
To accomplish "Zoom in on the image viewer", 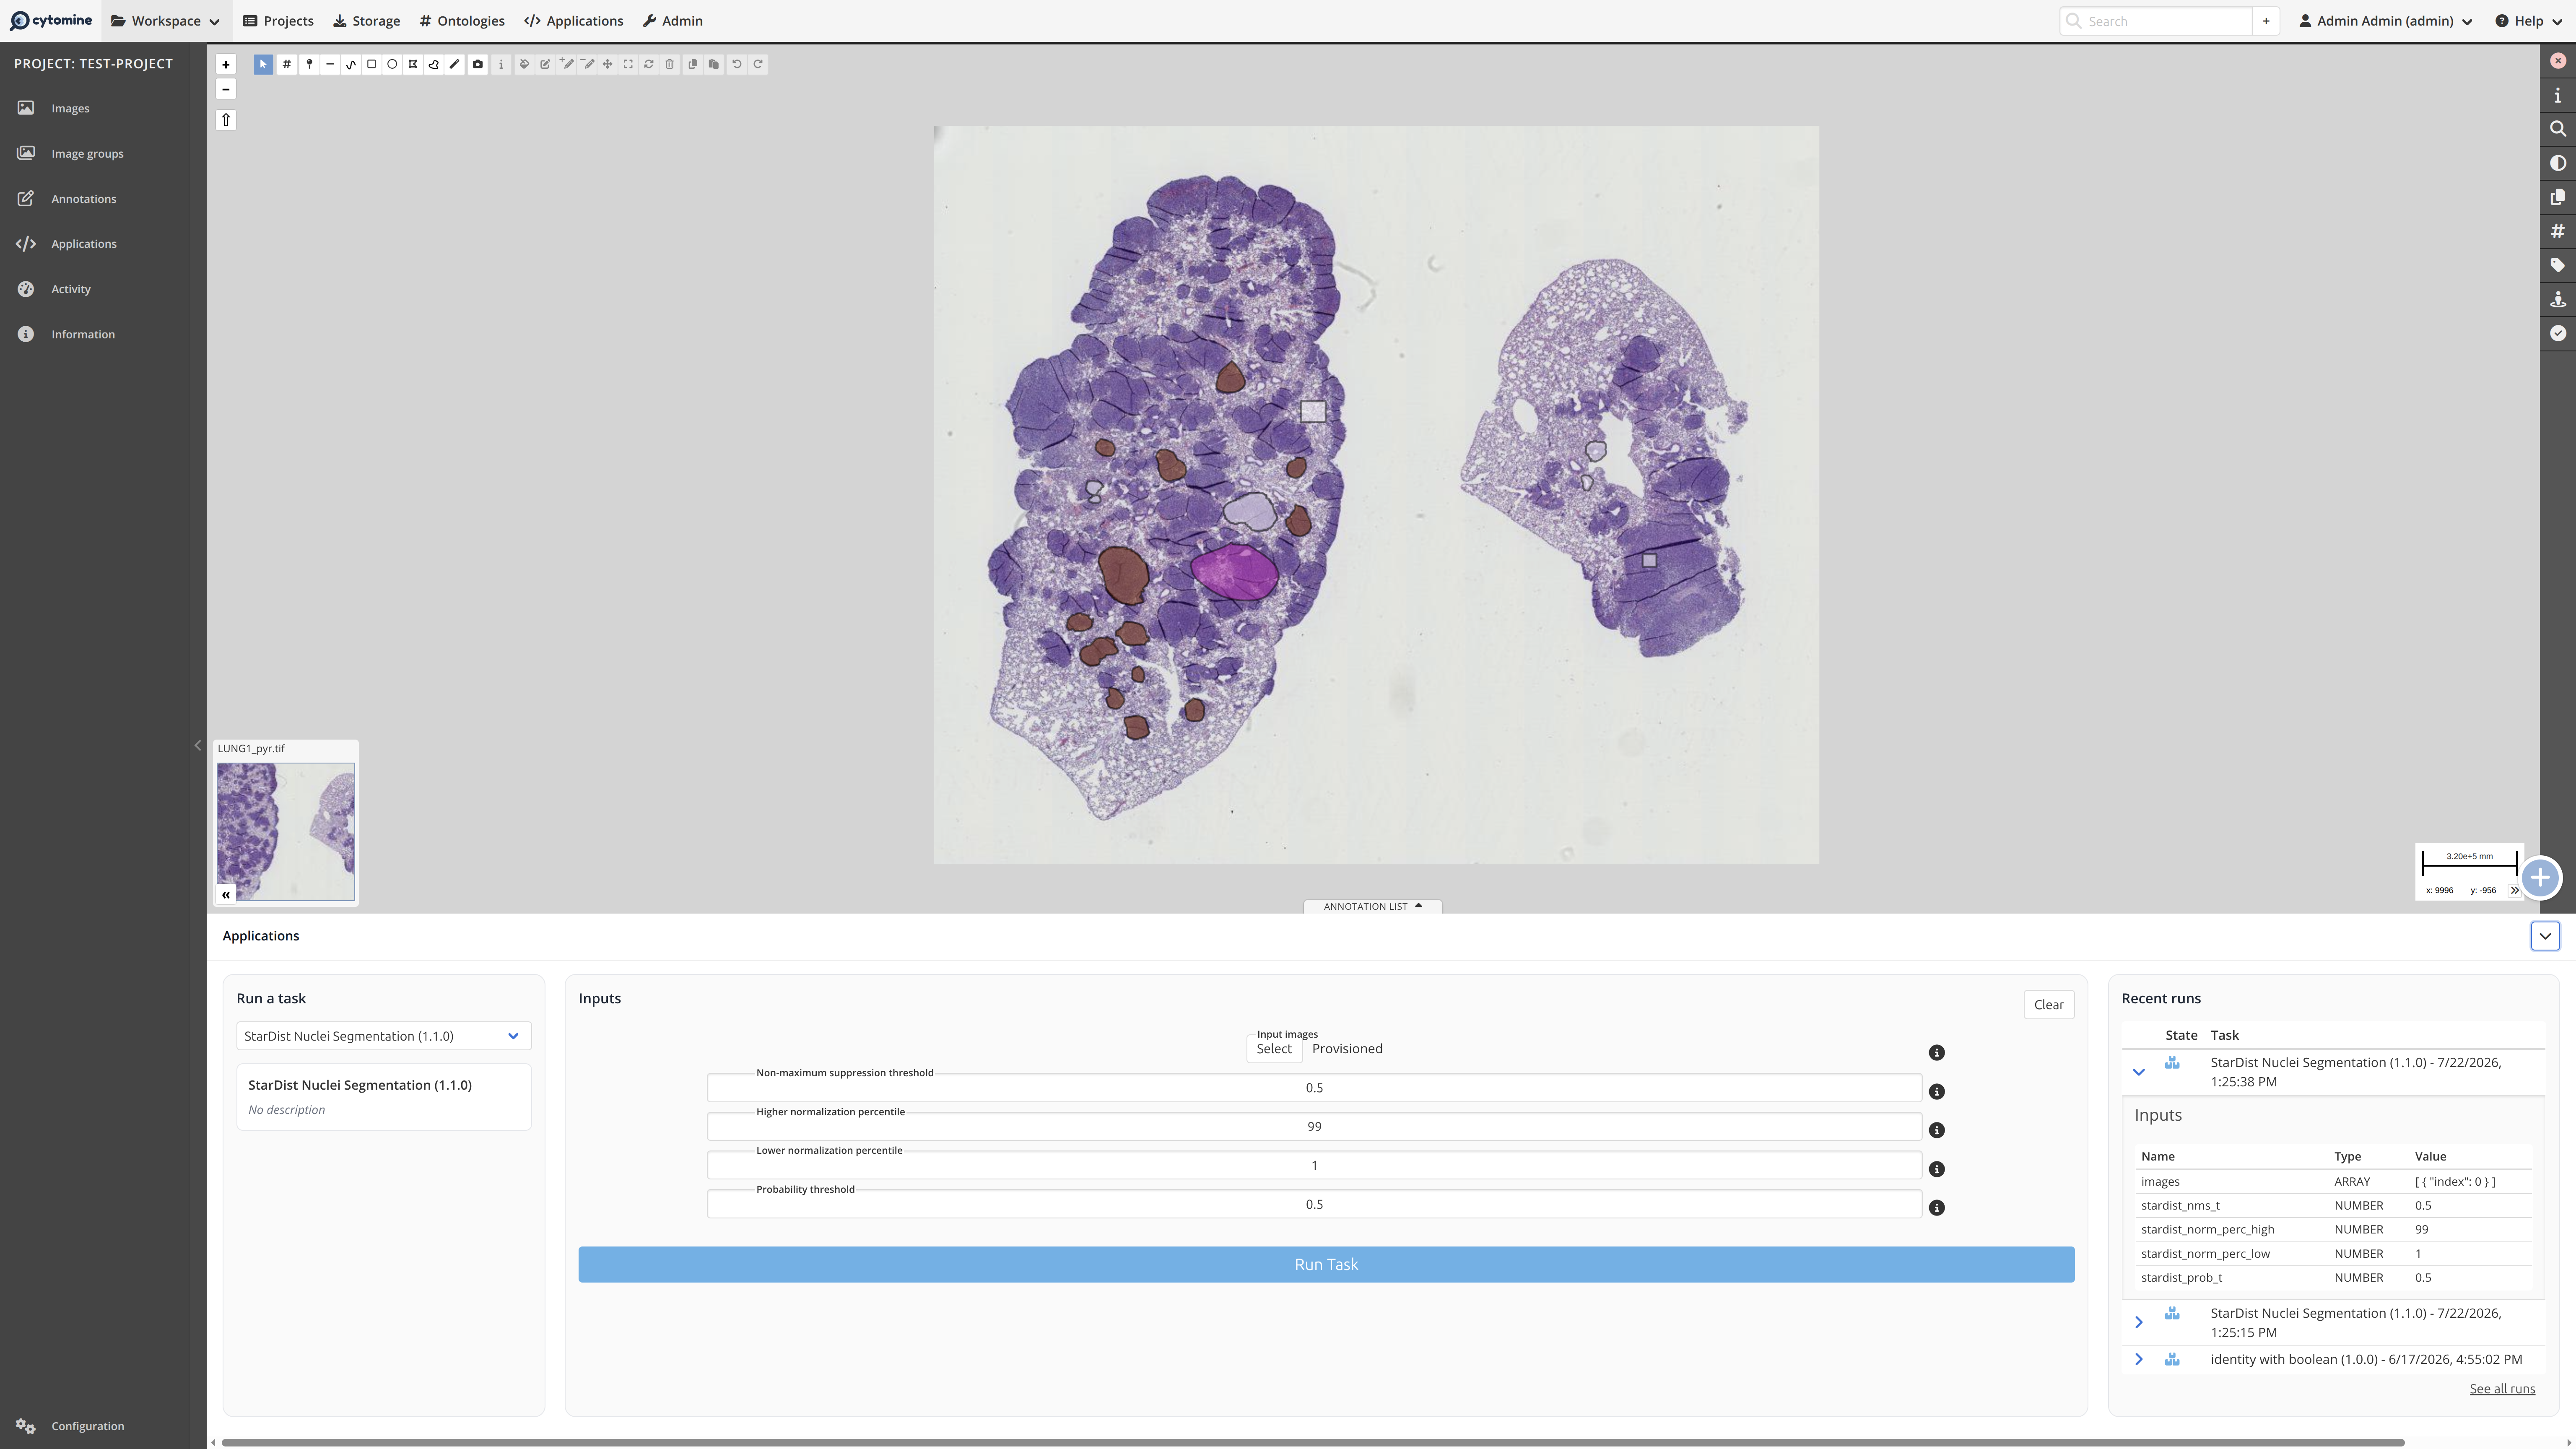I will pyautogui.click(x=226, y=65).
